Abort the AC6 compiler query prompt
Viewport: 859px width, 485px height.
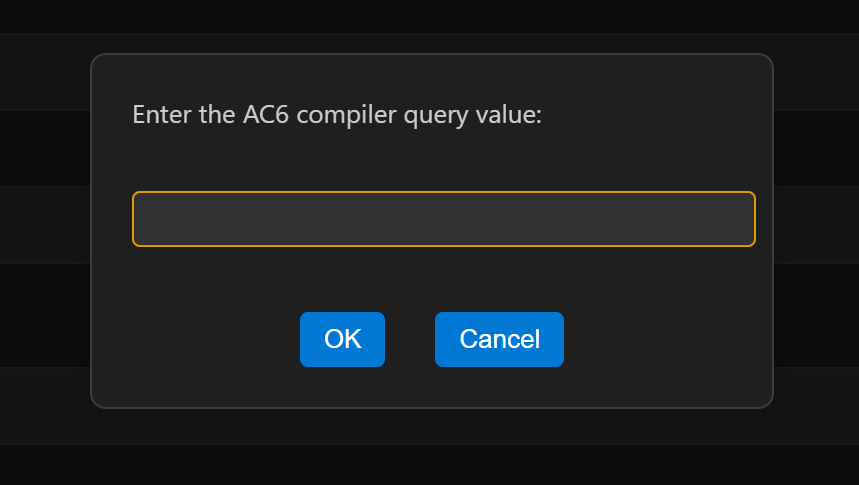click(x=499, y=339)
